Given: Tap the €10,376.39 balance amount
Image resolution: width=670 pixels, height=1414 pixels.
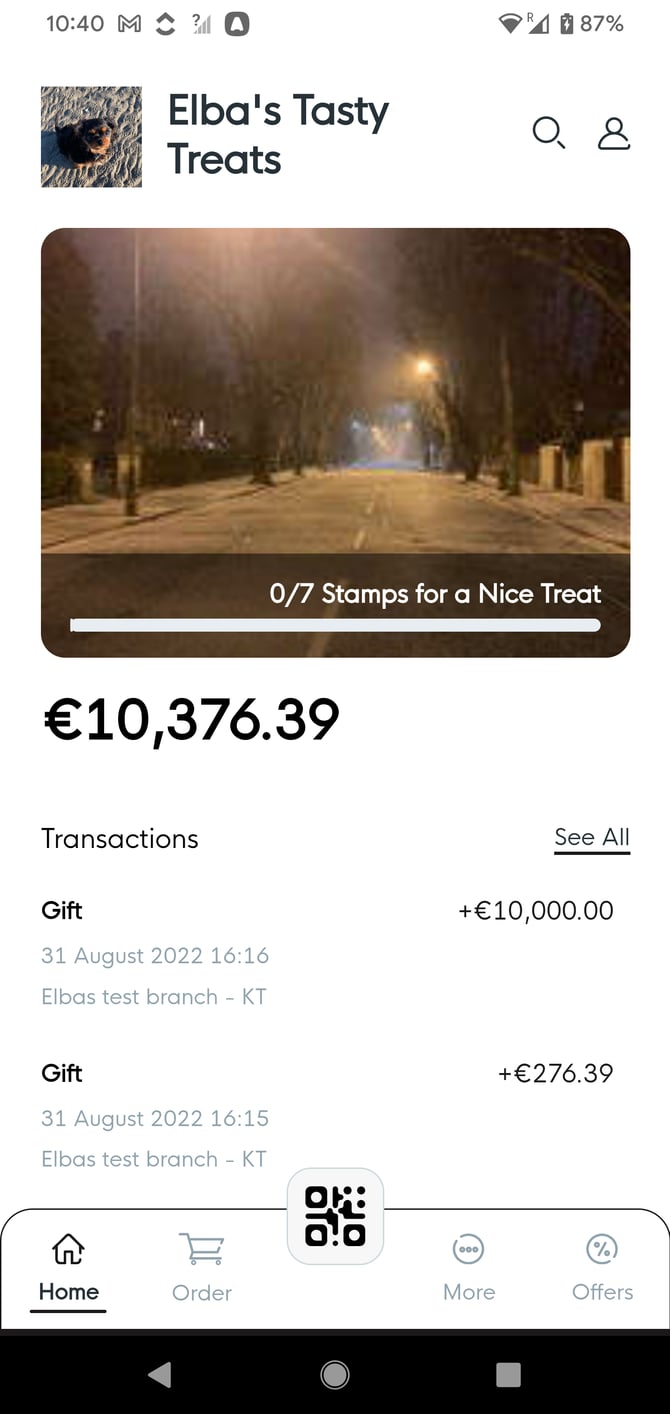Looking at the screenshot, I should [191, 719].
